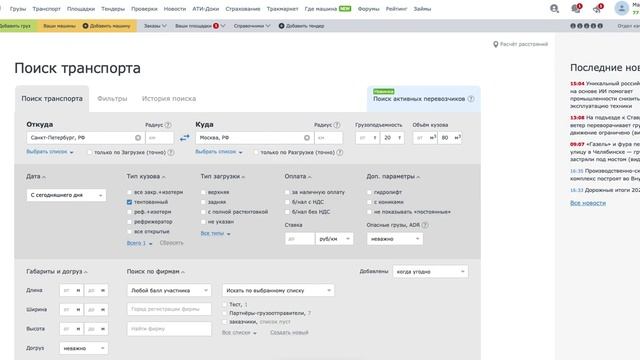Open the Грузы top menu

pyautogui.click(x=18, y=9)
